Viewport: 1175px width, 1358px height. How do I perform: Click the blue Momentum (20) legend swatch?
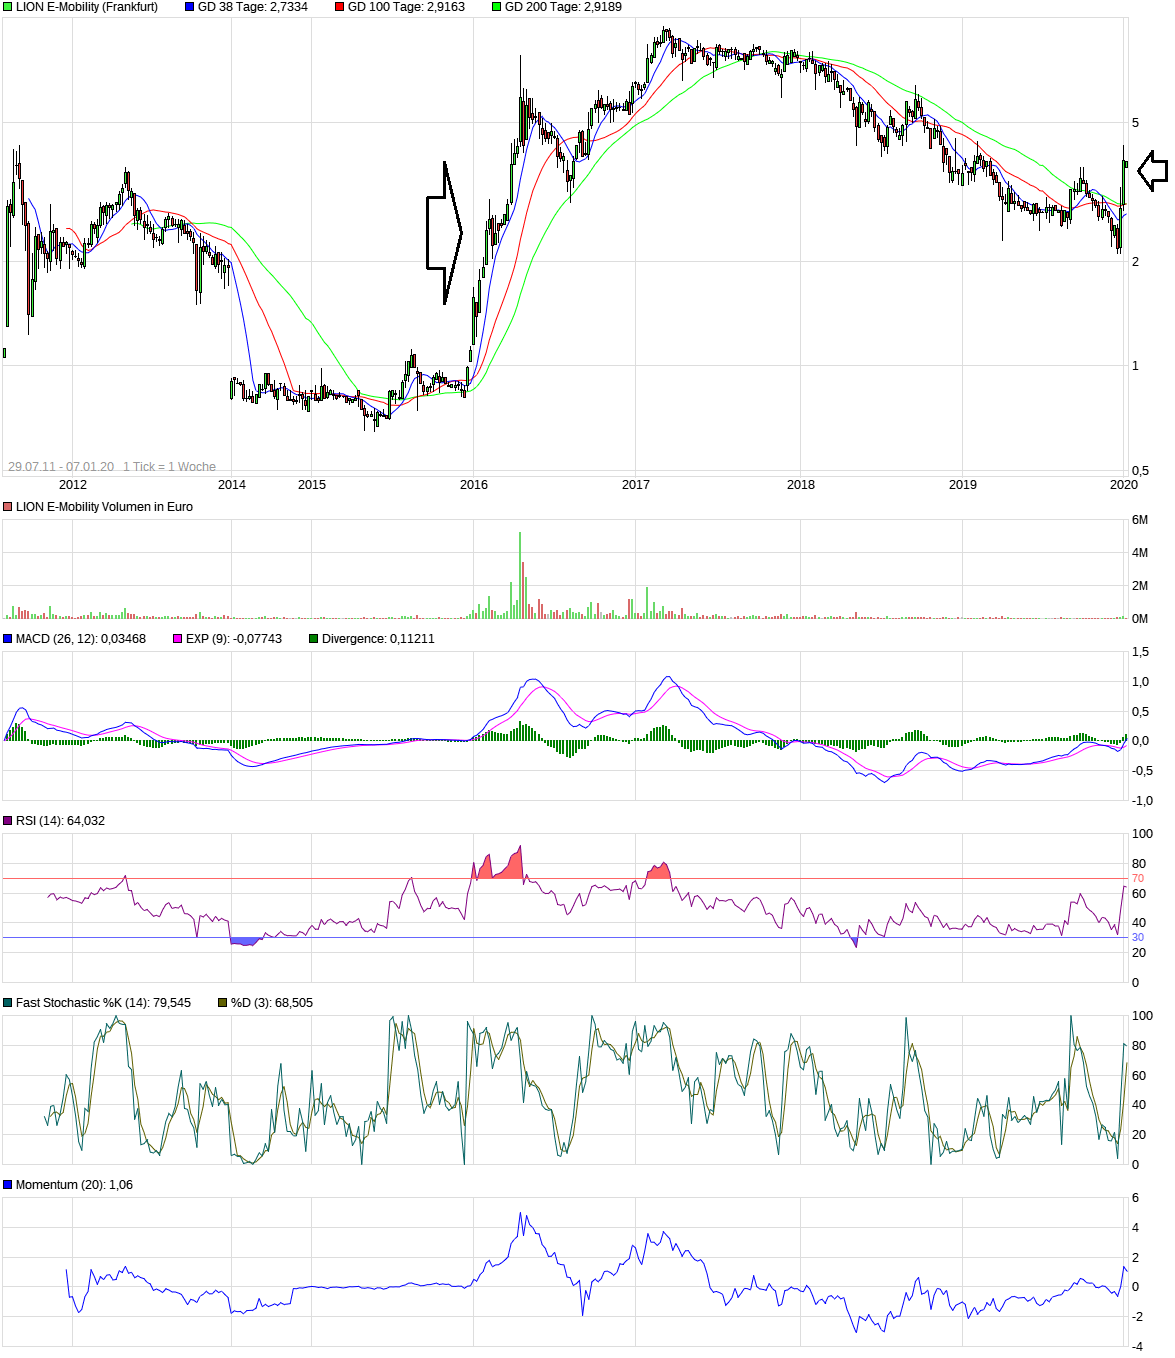point(8,1185)
